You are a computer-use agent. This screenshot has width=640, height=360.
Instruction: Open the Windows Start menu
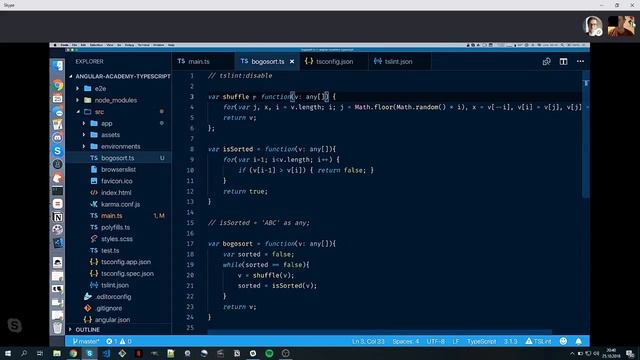pos(8,353)
